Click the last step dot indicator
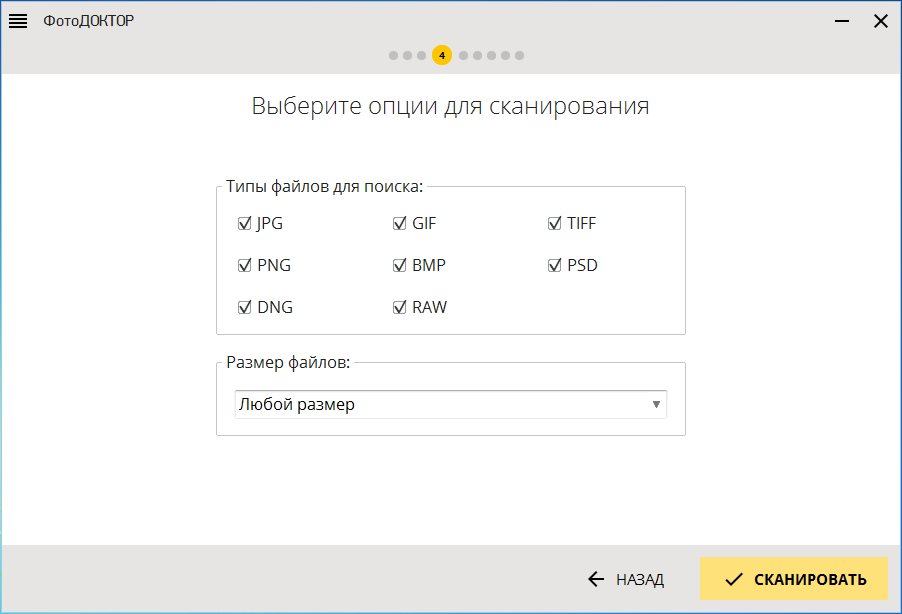The image size is (902, 614). pyautogui.click(x=519, y=55)
